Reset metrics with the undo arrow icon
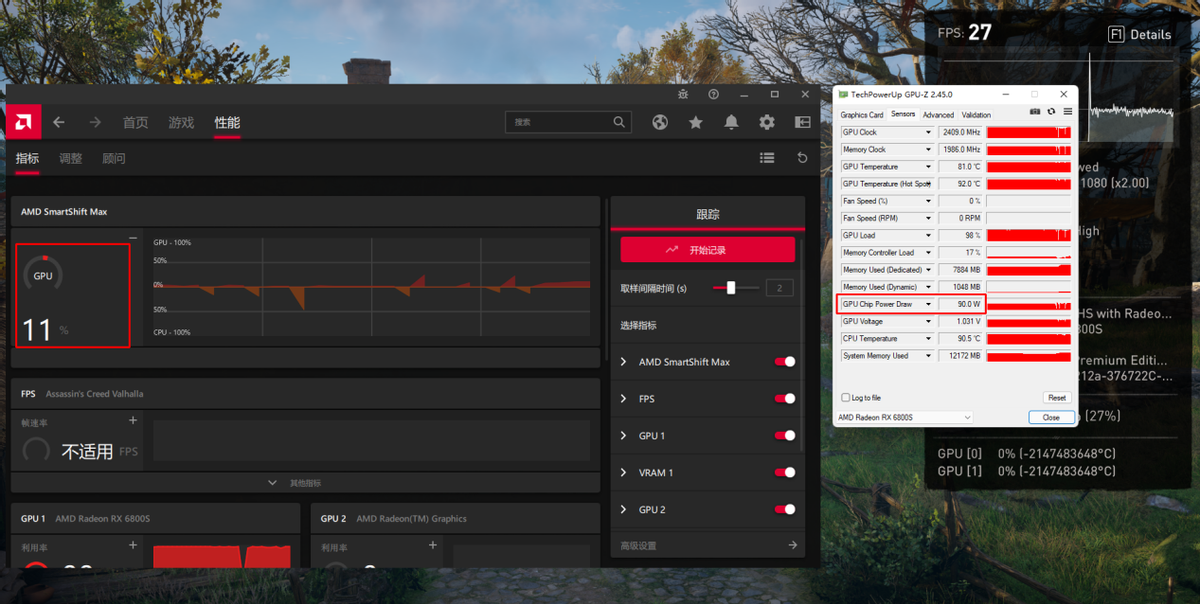 tap(802, 158)
